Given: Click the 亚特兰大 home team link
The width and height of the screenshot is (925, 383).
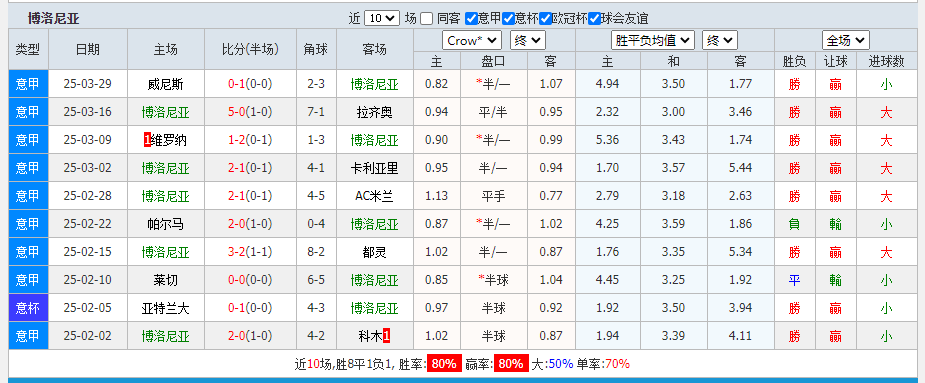Looking at the screenshot, I should click(166, 309).
